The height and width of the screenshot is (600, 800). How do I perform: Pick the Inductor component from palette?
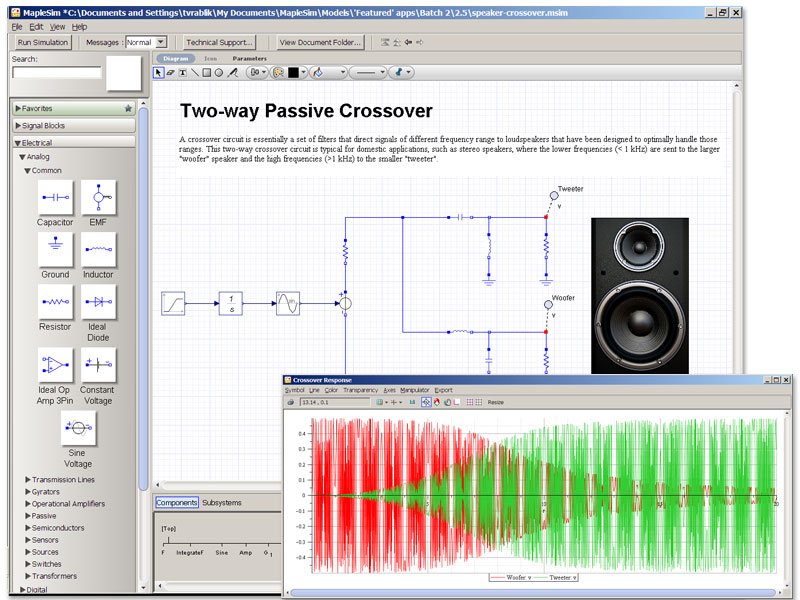tap(98, 250)
